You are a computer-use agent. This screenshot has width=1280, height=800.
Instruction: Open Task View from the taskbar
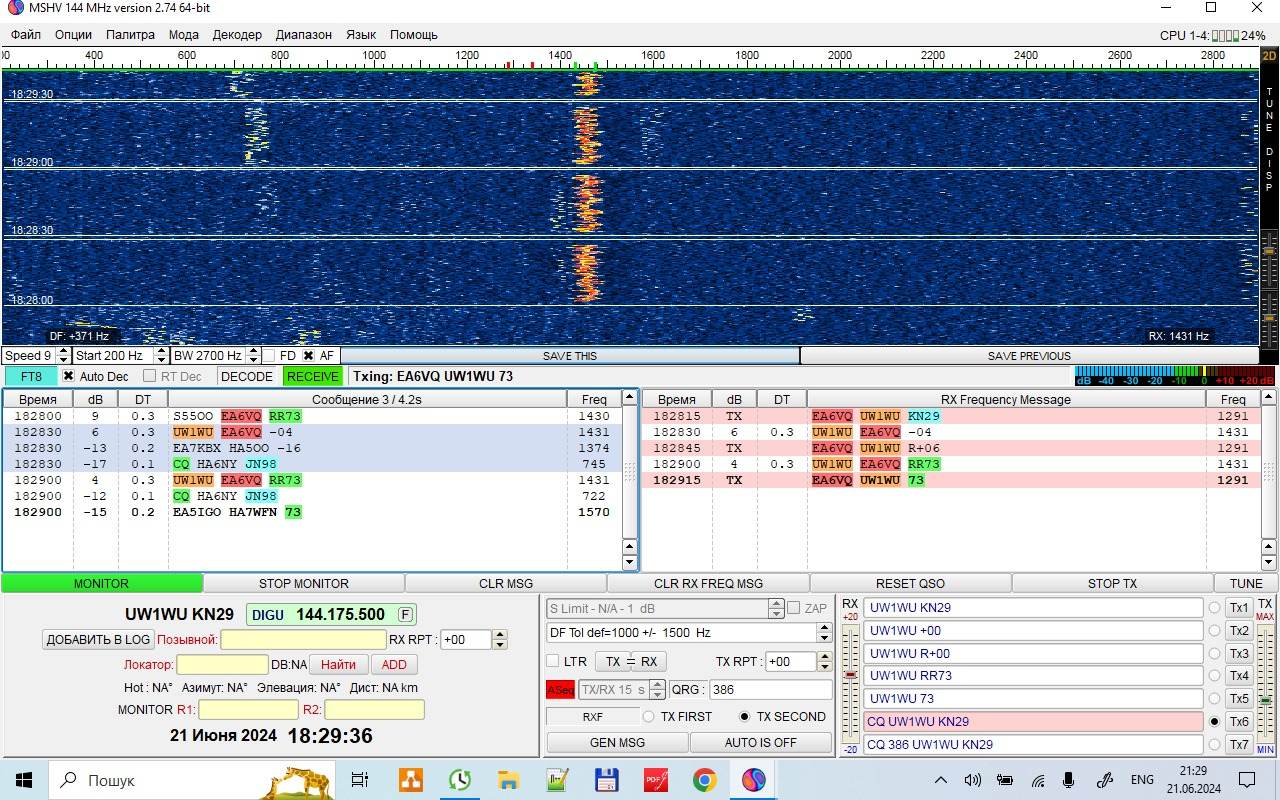(x=360, y=779)
